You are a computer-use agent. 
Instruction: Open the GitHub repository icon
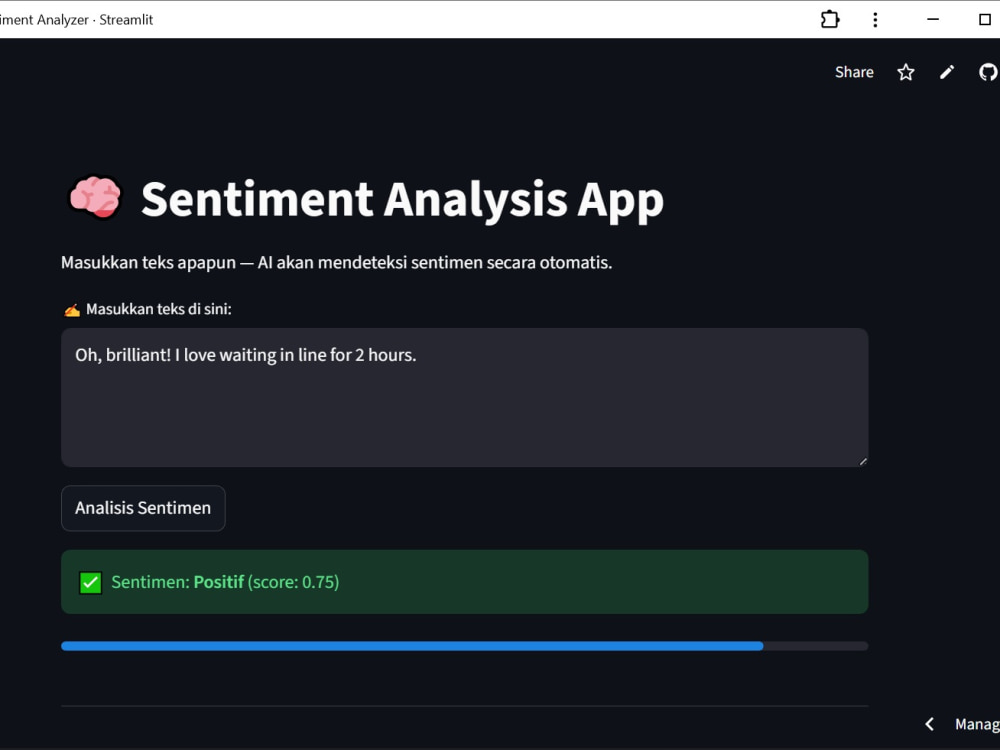(989, 72)
